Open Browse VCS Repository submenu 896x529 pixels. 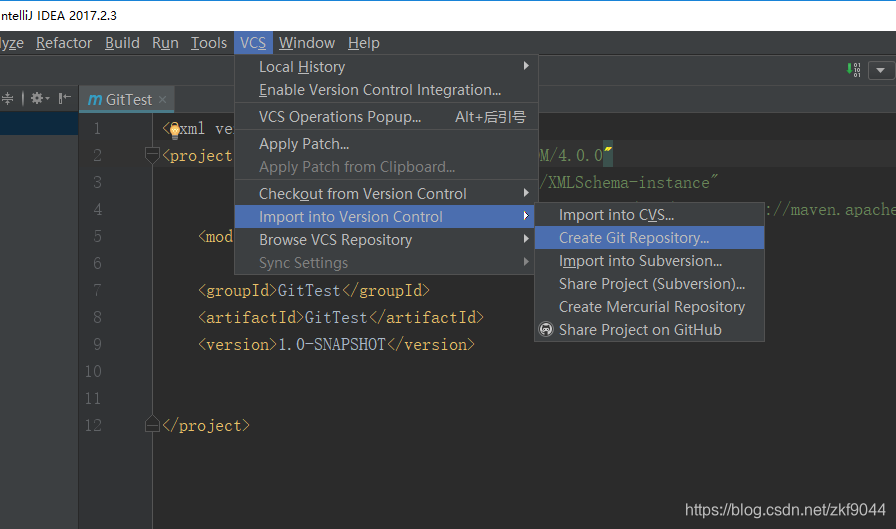385,240
